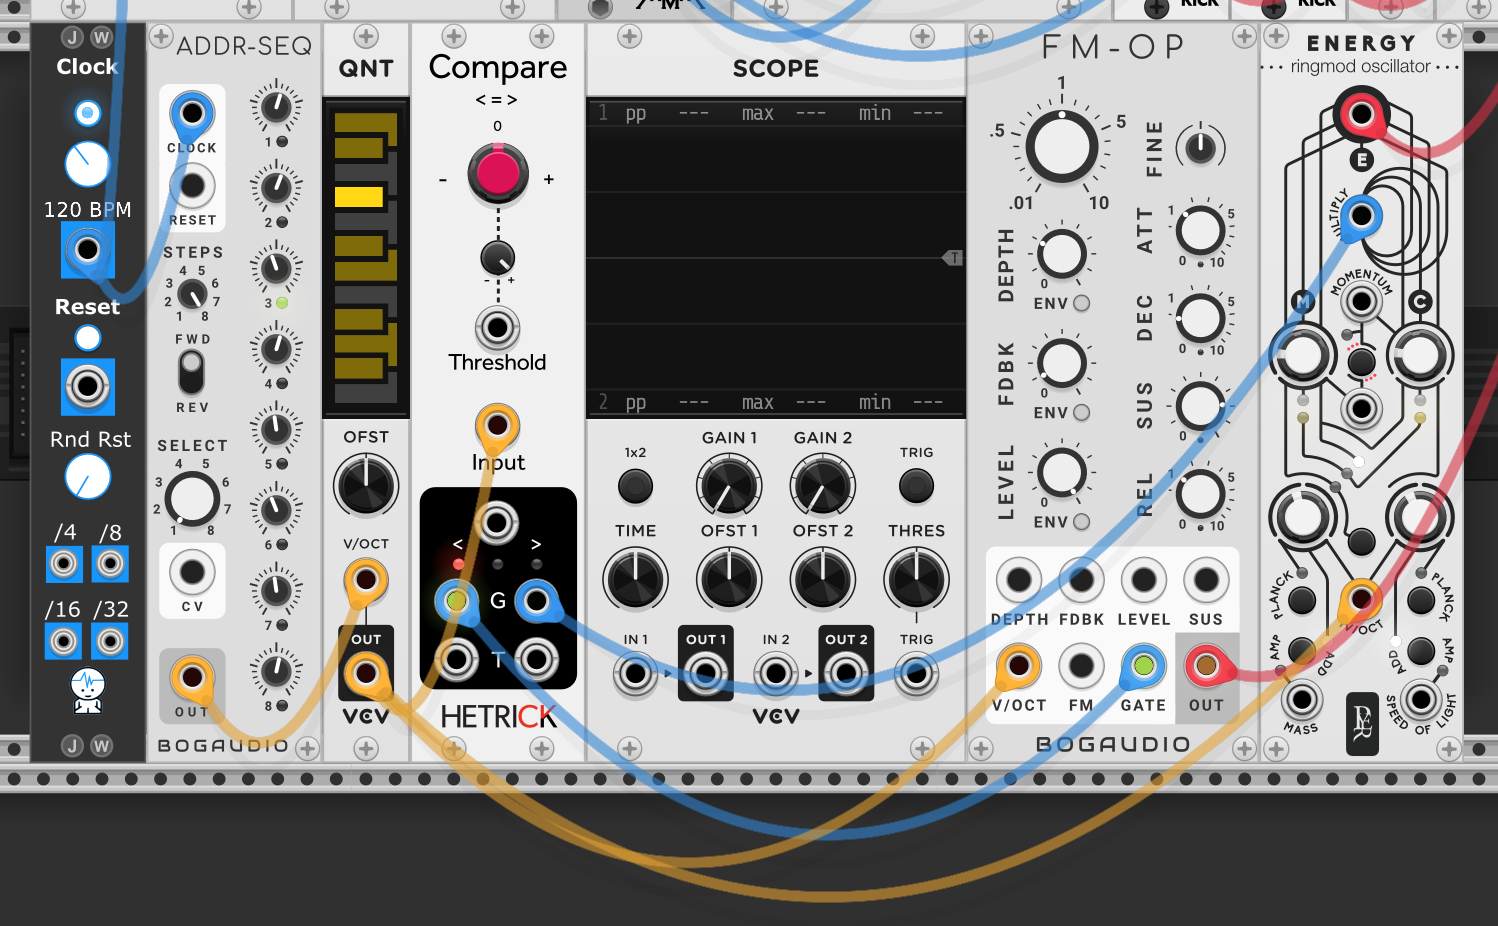
Task: Click the Scope OUT 1 jack
Action: [x=706, y=673]
